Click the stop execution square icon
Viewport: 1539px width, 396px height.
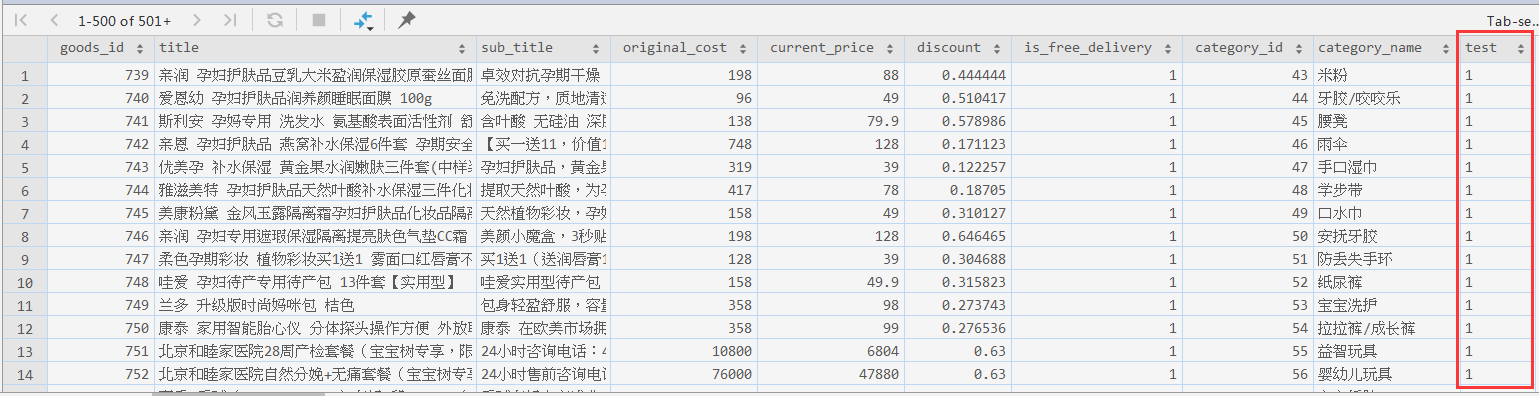pos(319,20)
